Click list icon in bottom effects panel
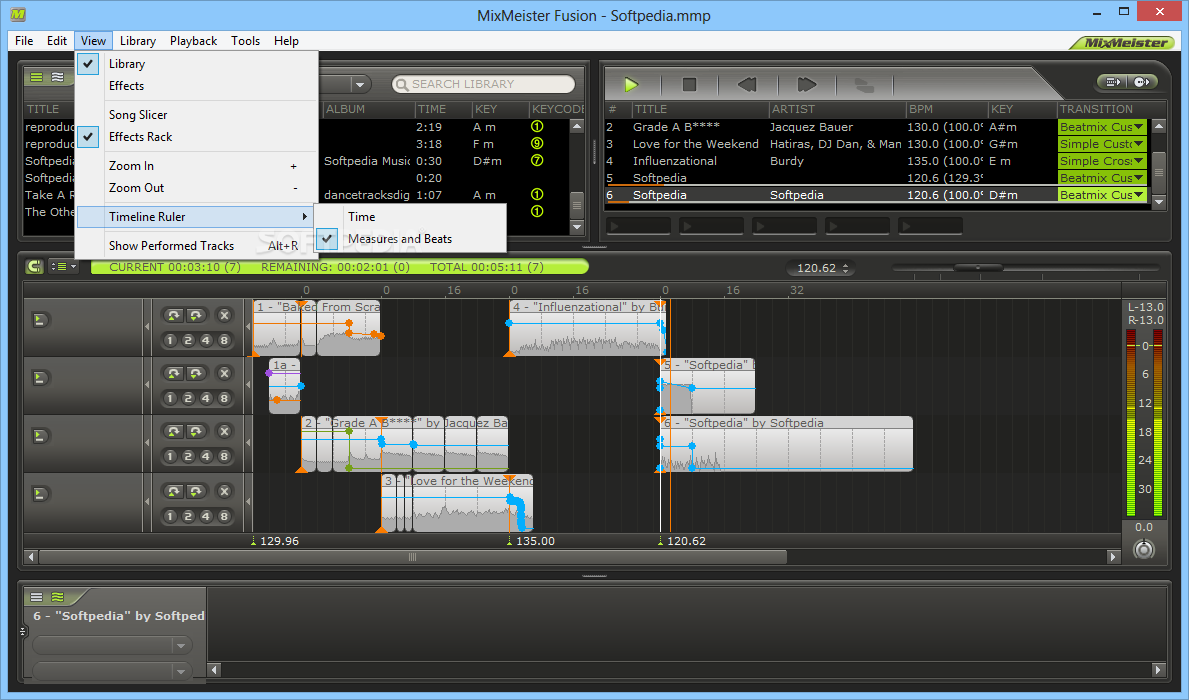 click(x=36, y=597)
